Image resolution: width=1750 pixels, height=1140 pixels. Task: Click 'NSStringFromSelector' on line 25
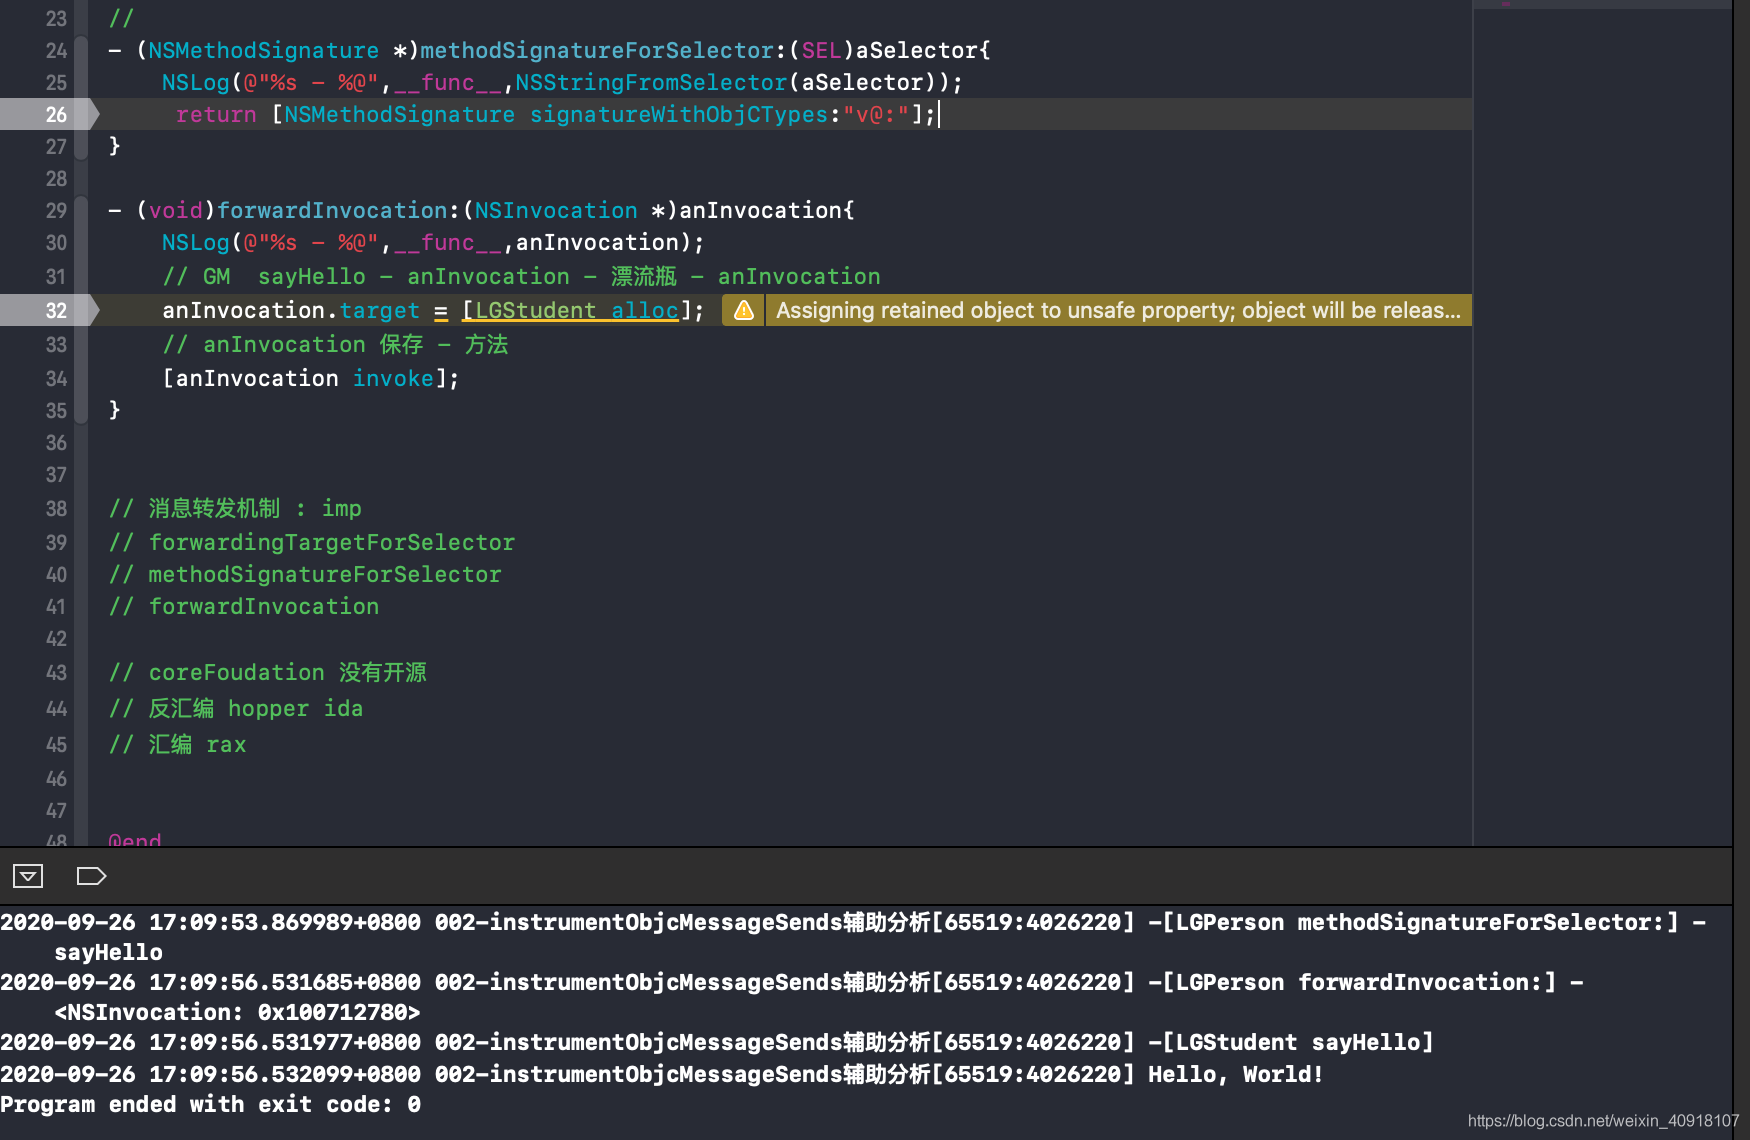point(651,82)
